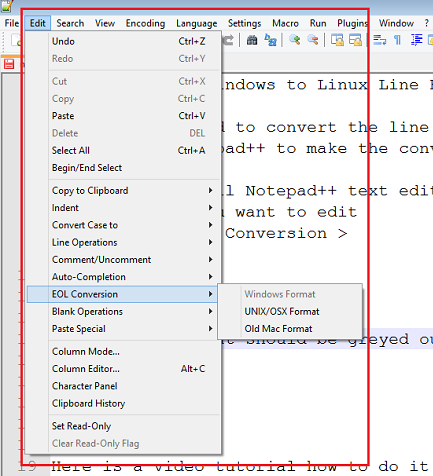Open the Window menu

click(x=396, y=23)
